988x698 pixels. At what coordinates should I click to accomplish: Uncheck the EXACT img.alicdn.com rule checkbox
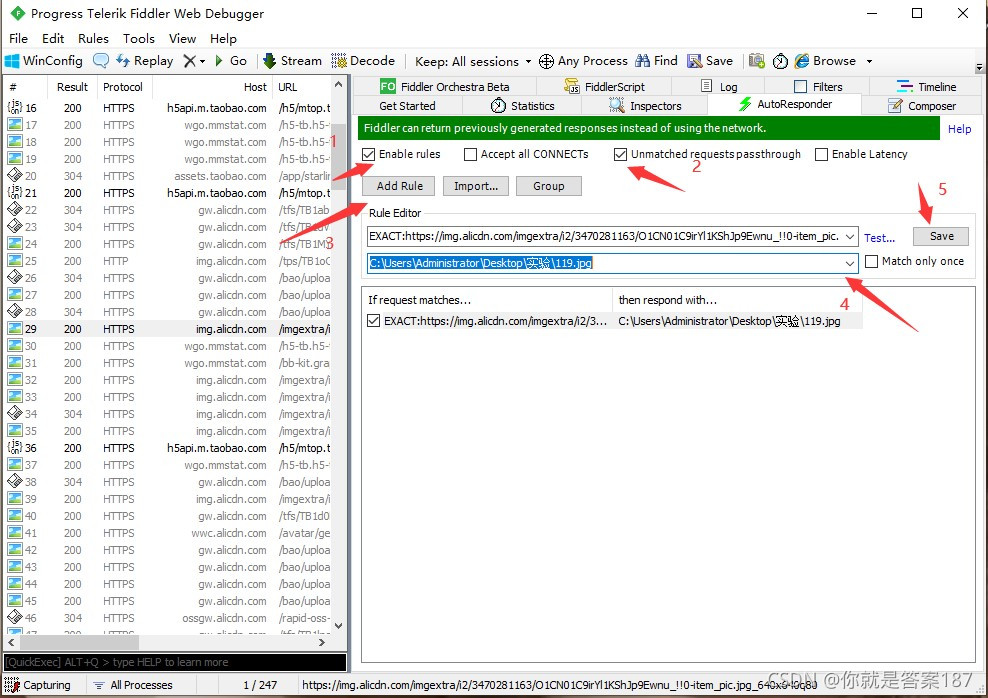point(374,321)
